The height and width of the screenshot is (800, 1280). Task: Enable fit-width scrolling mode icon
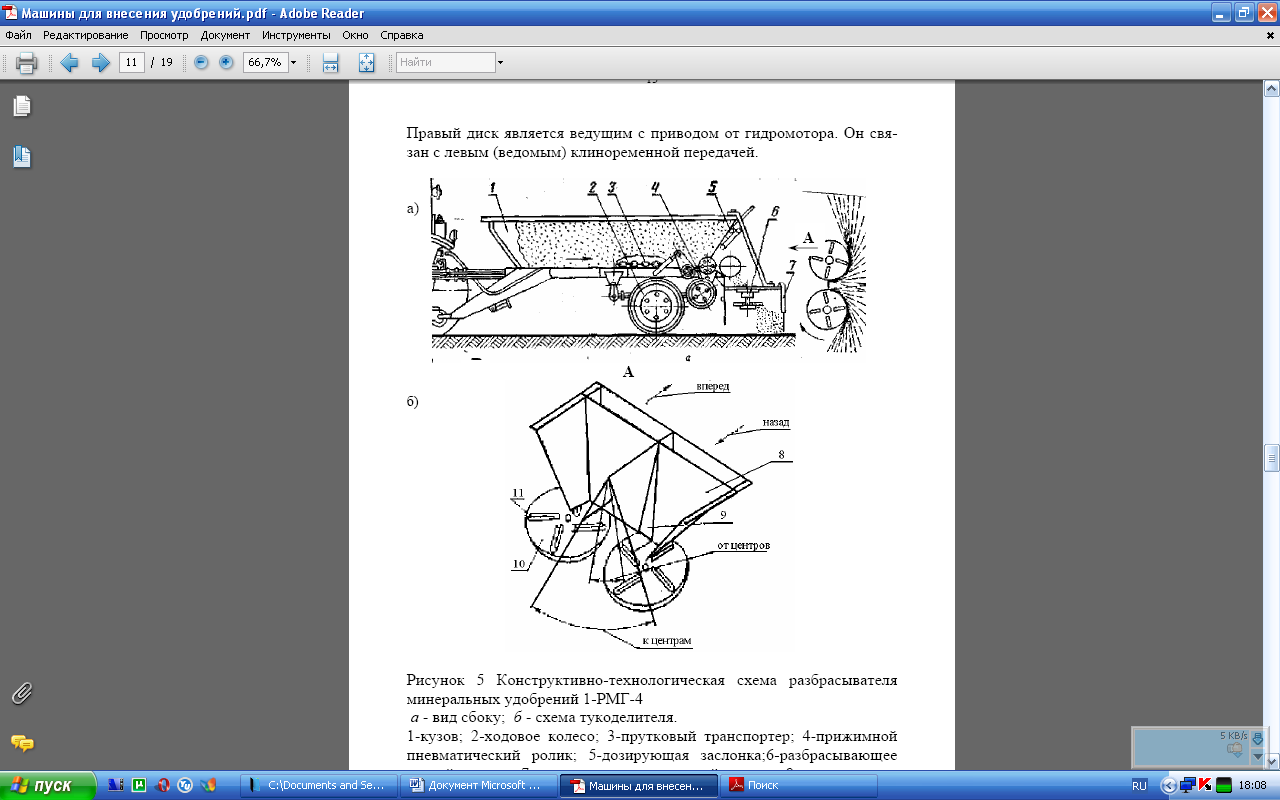330,63
